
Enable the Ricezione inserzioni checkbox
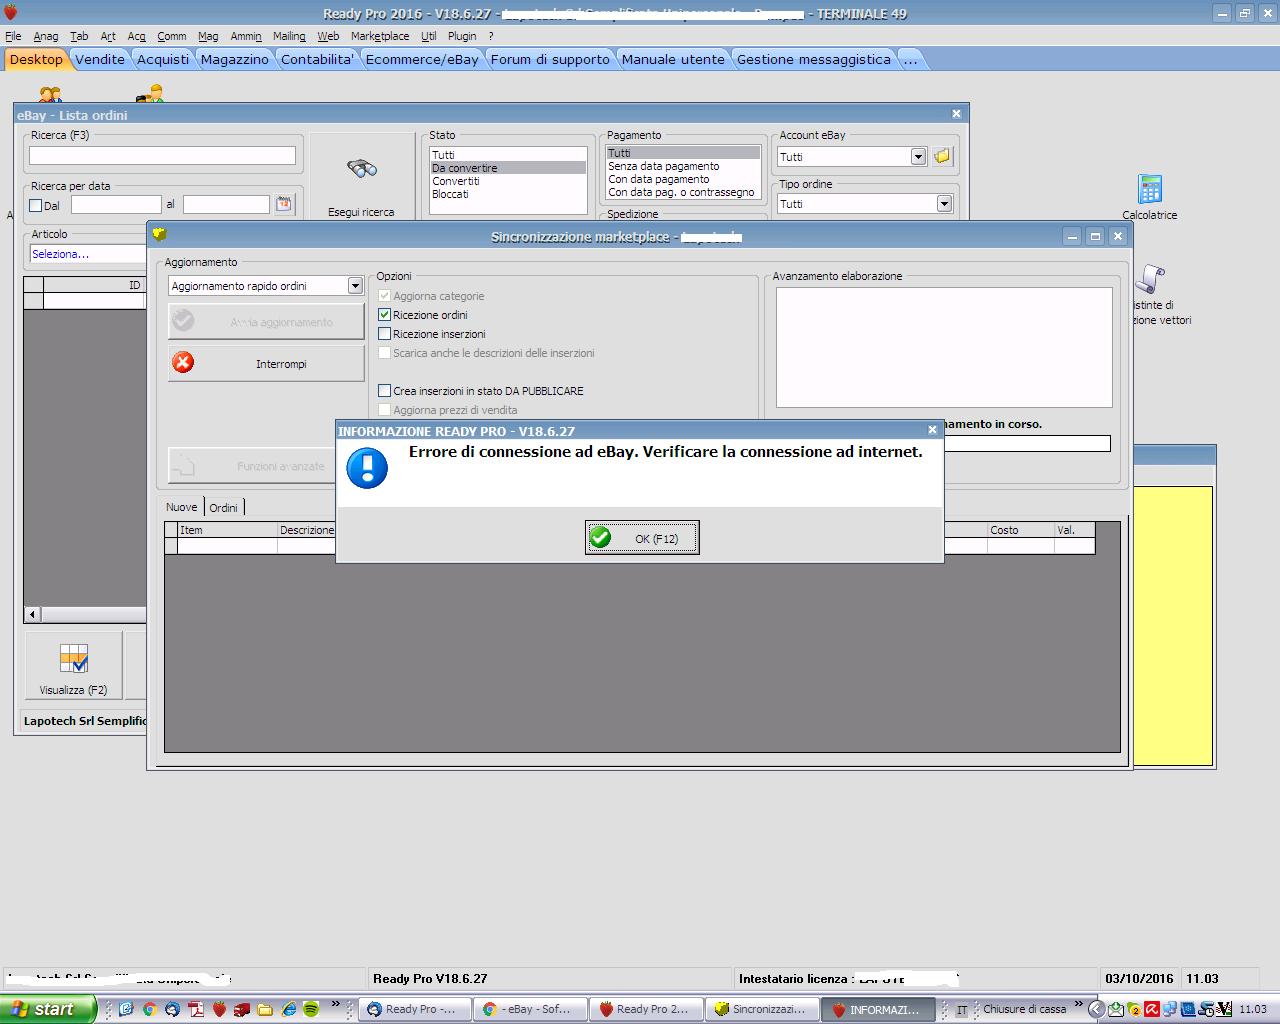click(385, 334)
